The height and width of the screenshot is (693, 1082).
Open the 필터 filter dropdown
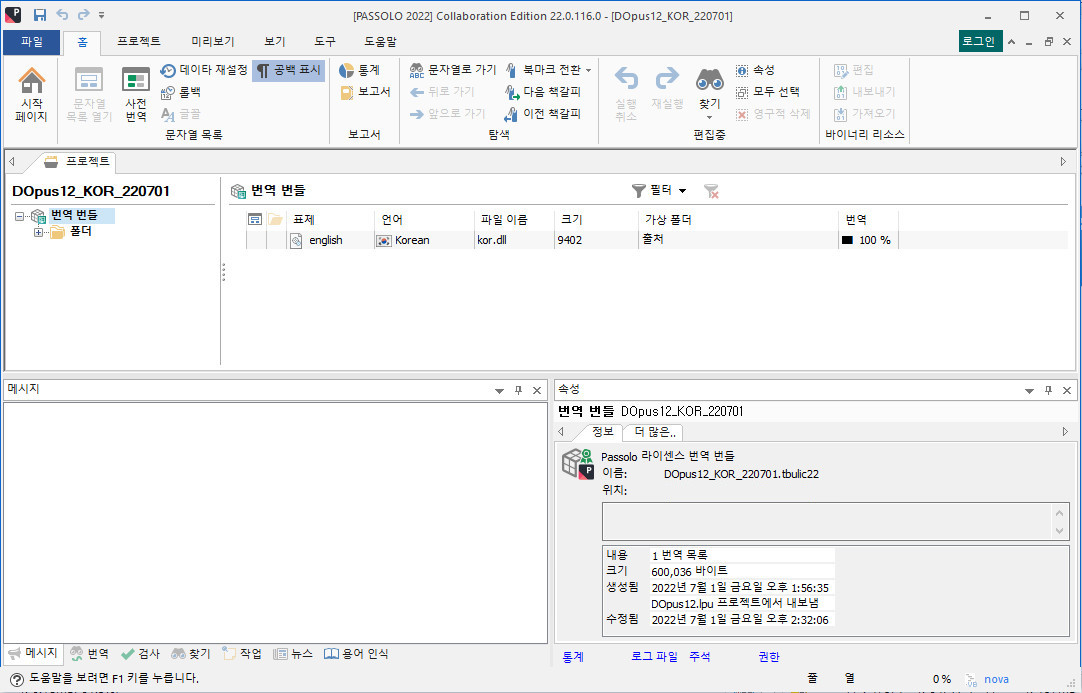[660, 191]
